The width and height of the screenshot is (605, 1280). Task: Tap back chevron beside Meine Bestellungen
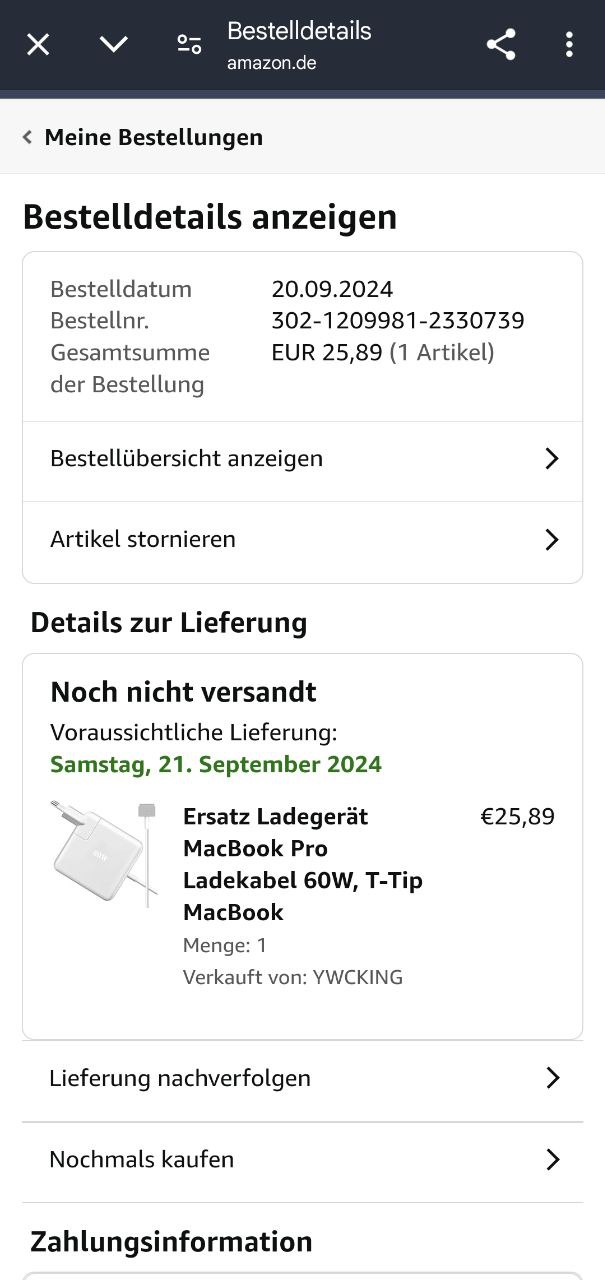coord(28,137)
